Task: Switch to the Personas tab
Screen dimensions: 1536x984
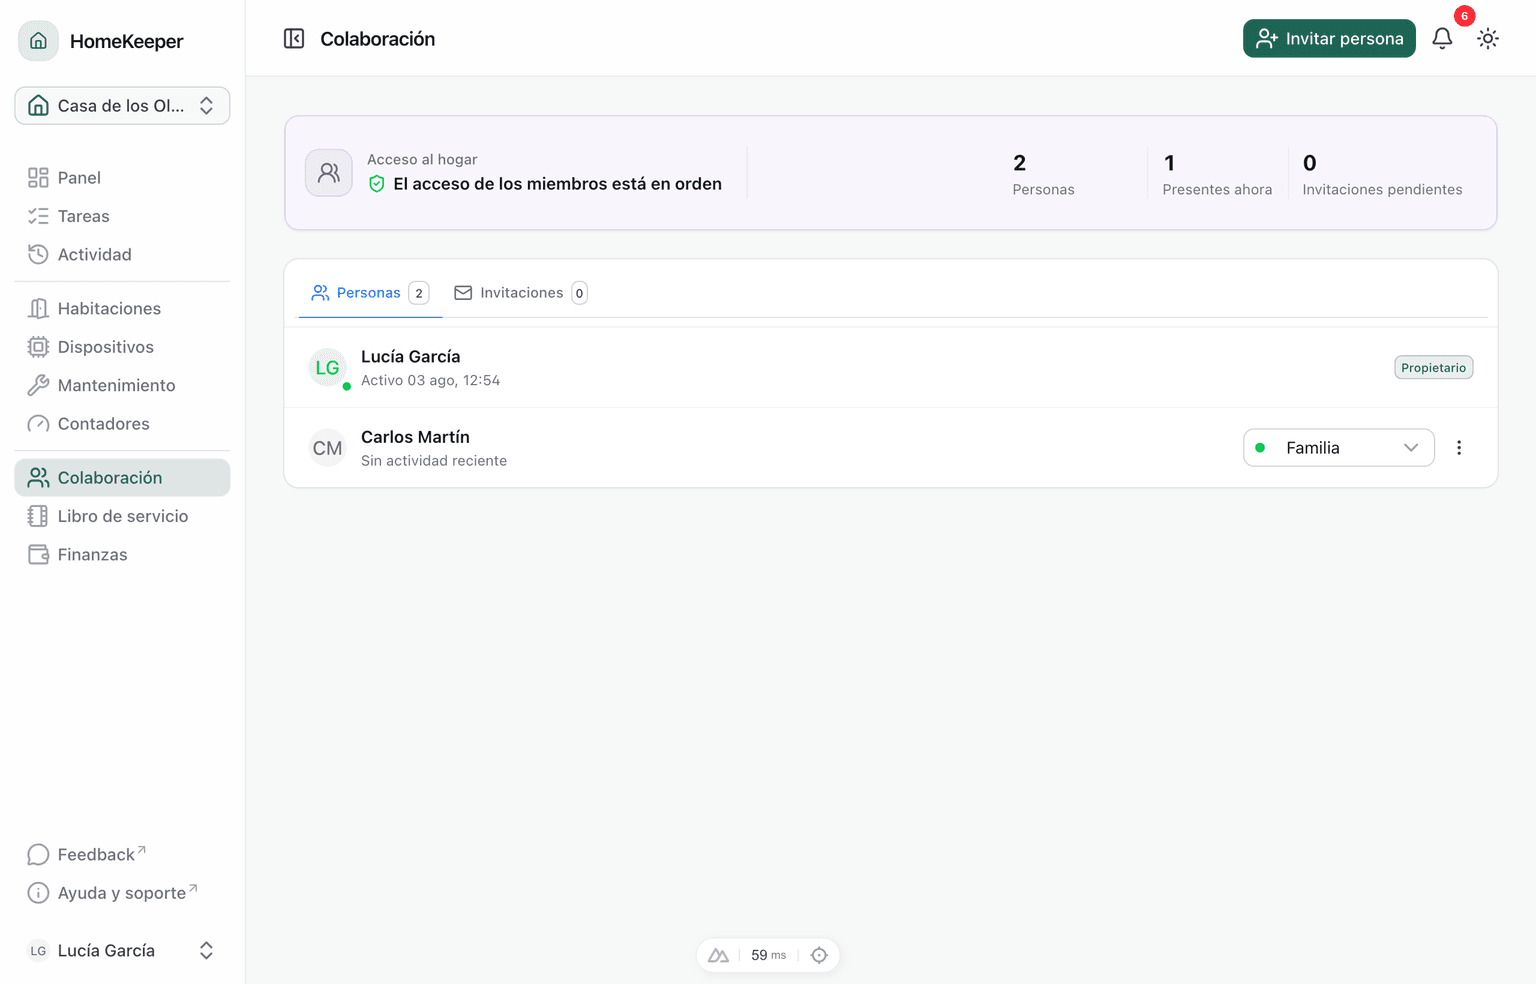Action: (x=370, y=293)
